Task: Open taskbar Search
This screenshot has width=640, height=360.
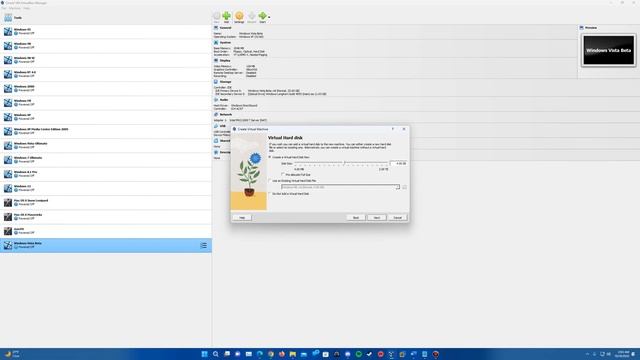Action: point(216,354)
